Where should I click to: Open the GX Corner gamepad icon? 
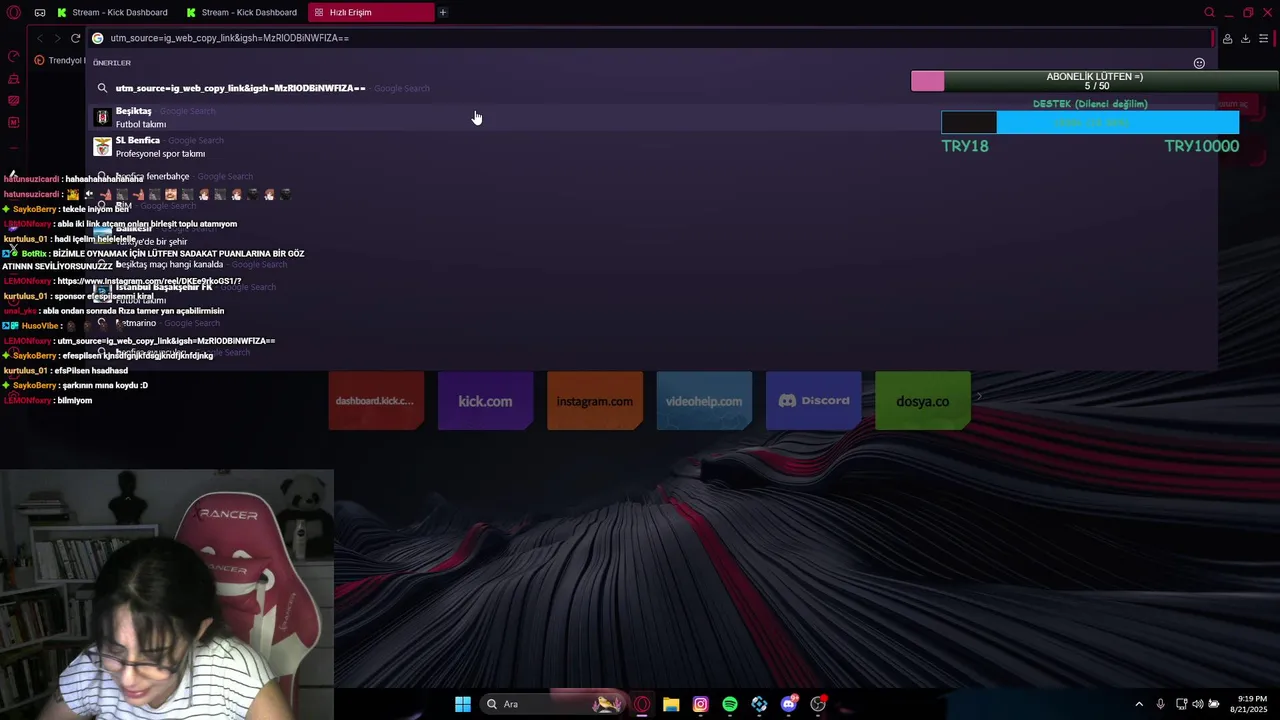coord(40,12)
